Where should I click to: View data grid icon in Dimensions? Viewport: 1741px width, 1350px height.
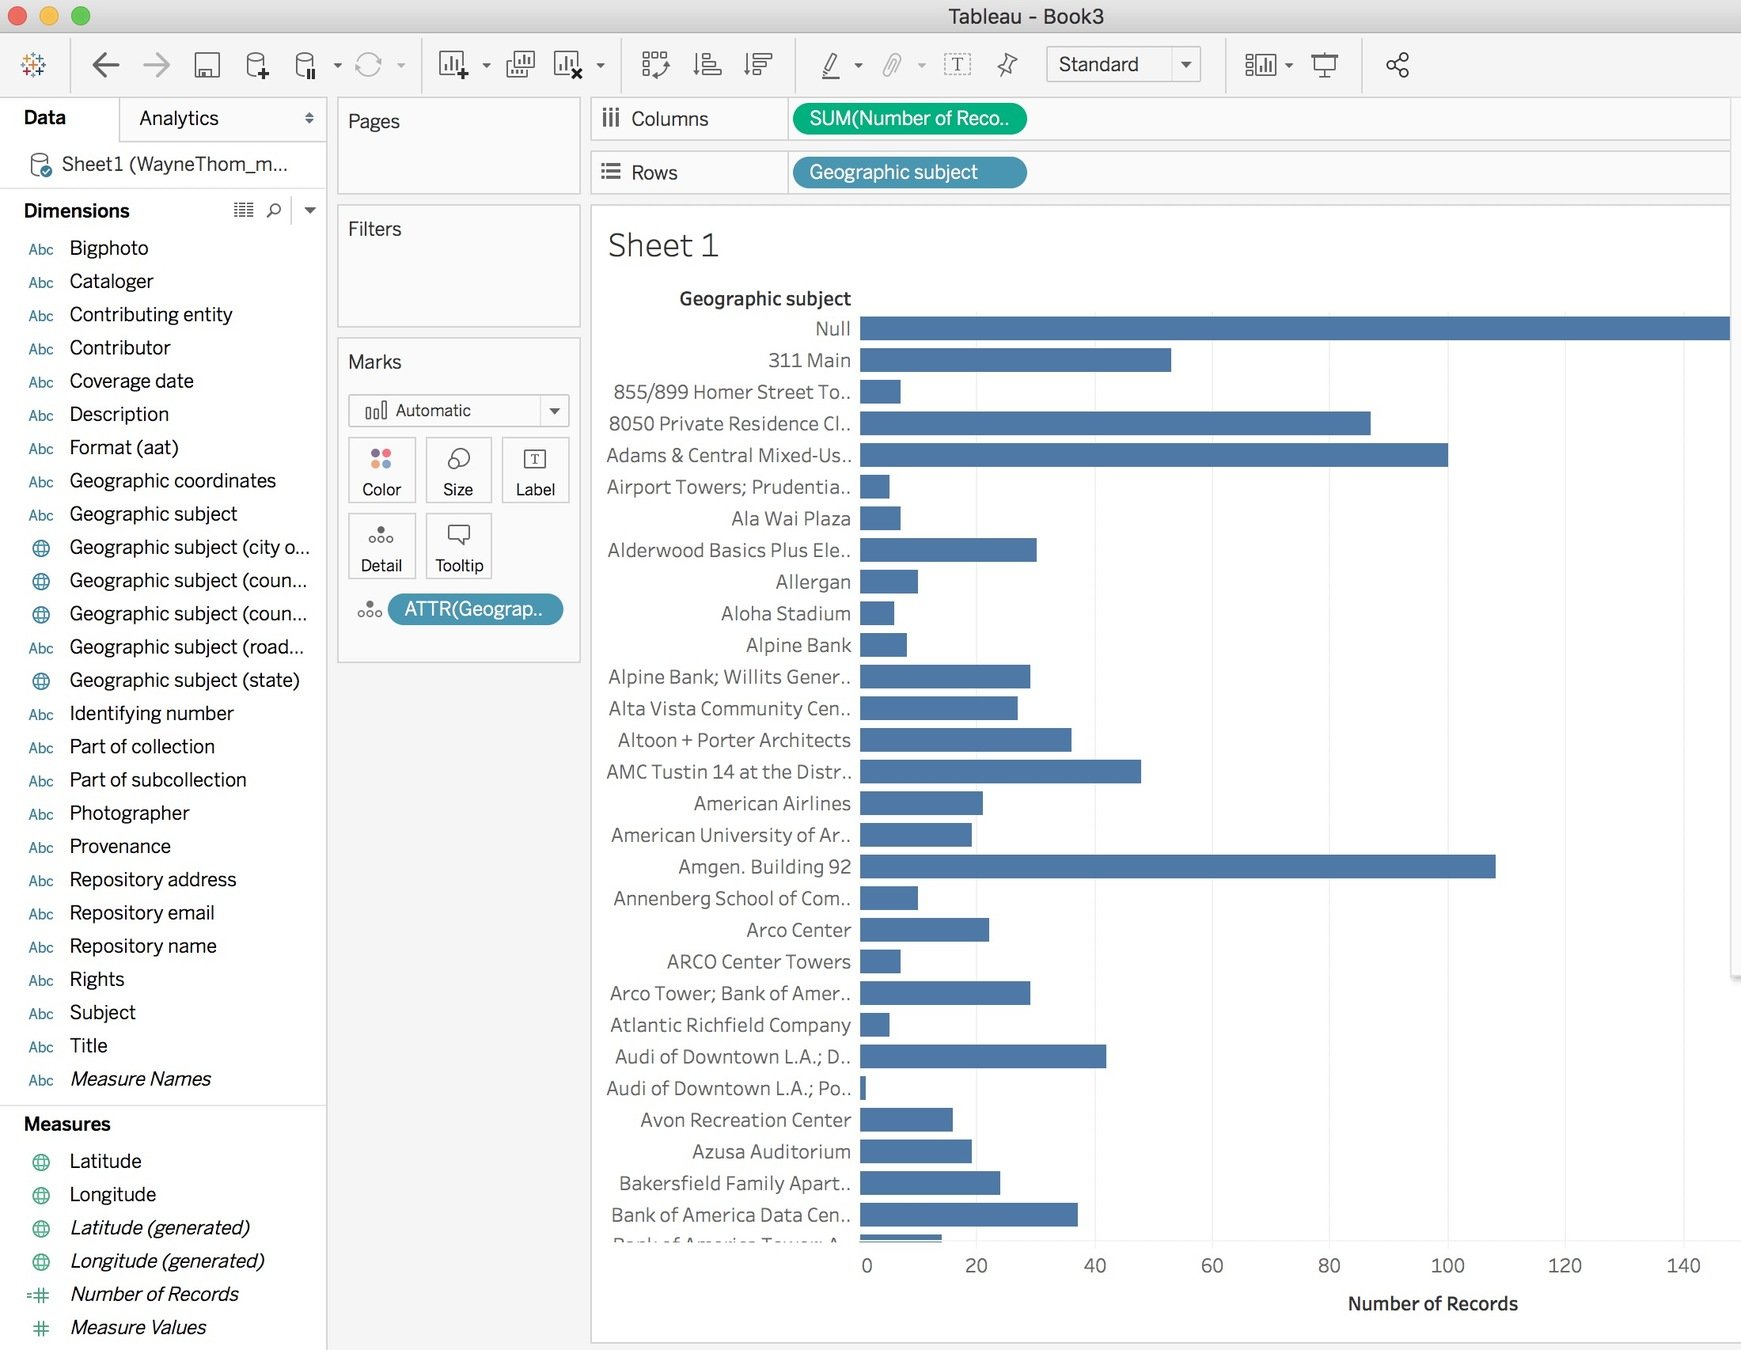coord(243,210)
